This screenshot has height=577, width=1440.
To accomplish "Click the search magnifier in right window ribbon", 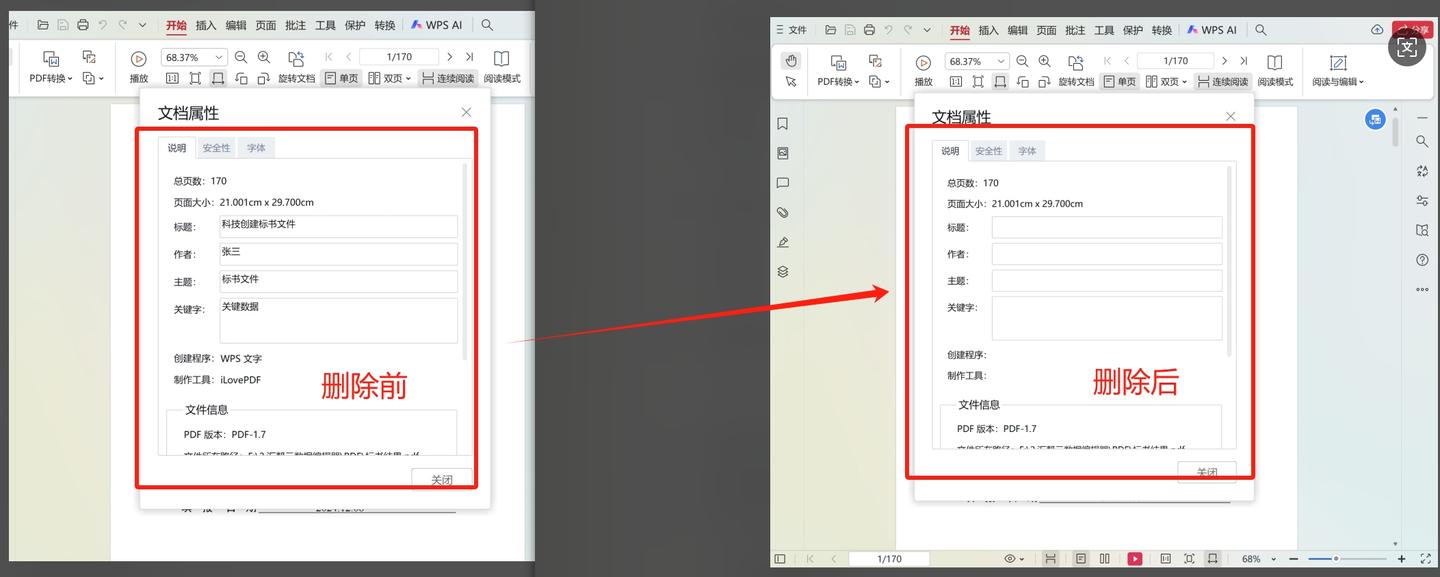I will coord(1261,30).
